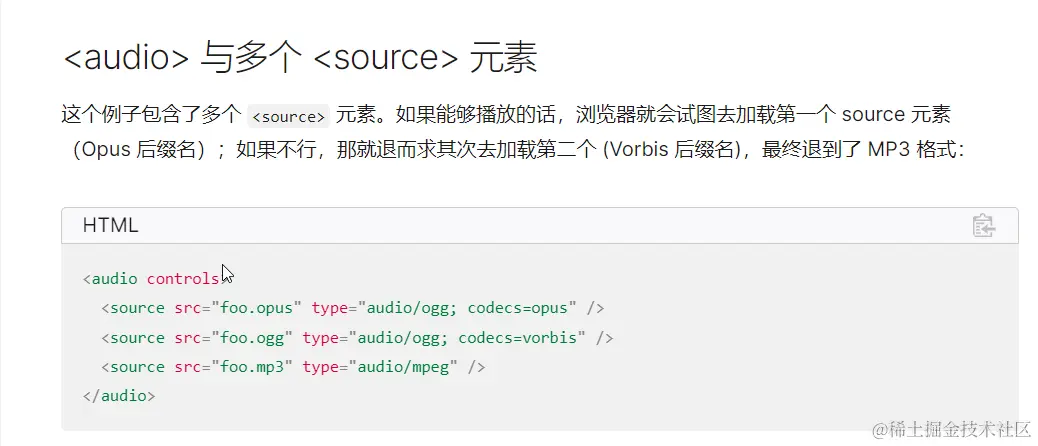1038x446 pixels.
Task: Click the "<audio> 与多个 <source> 元素" heading
Action: coord(300,59)
